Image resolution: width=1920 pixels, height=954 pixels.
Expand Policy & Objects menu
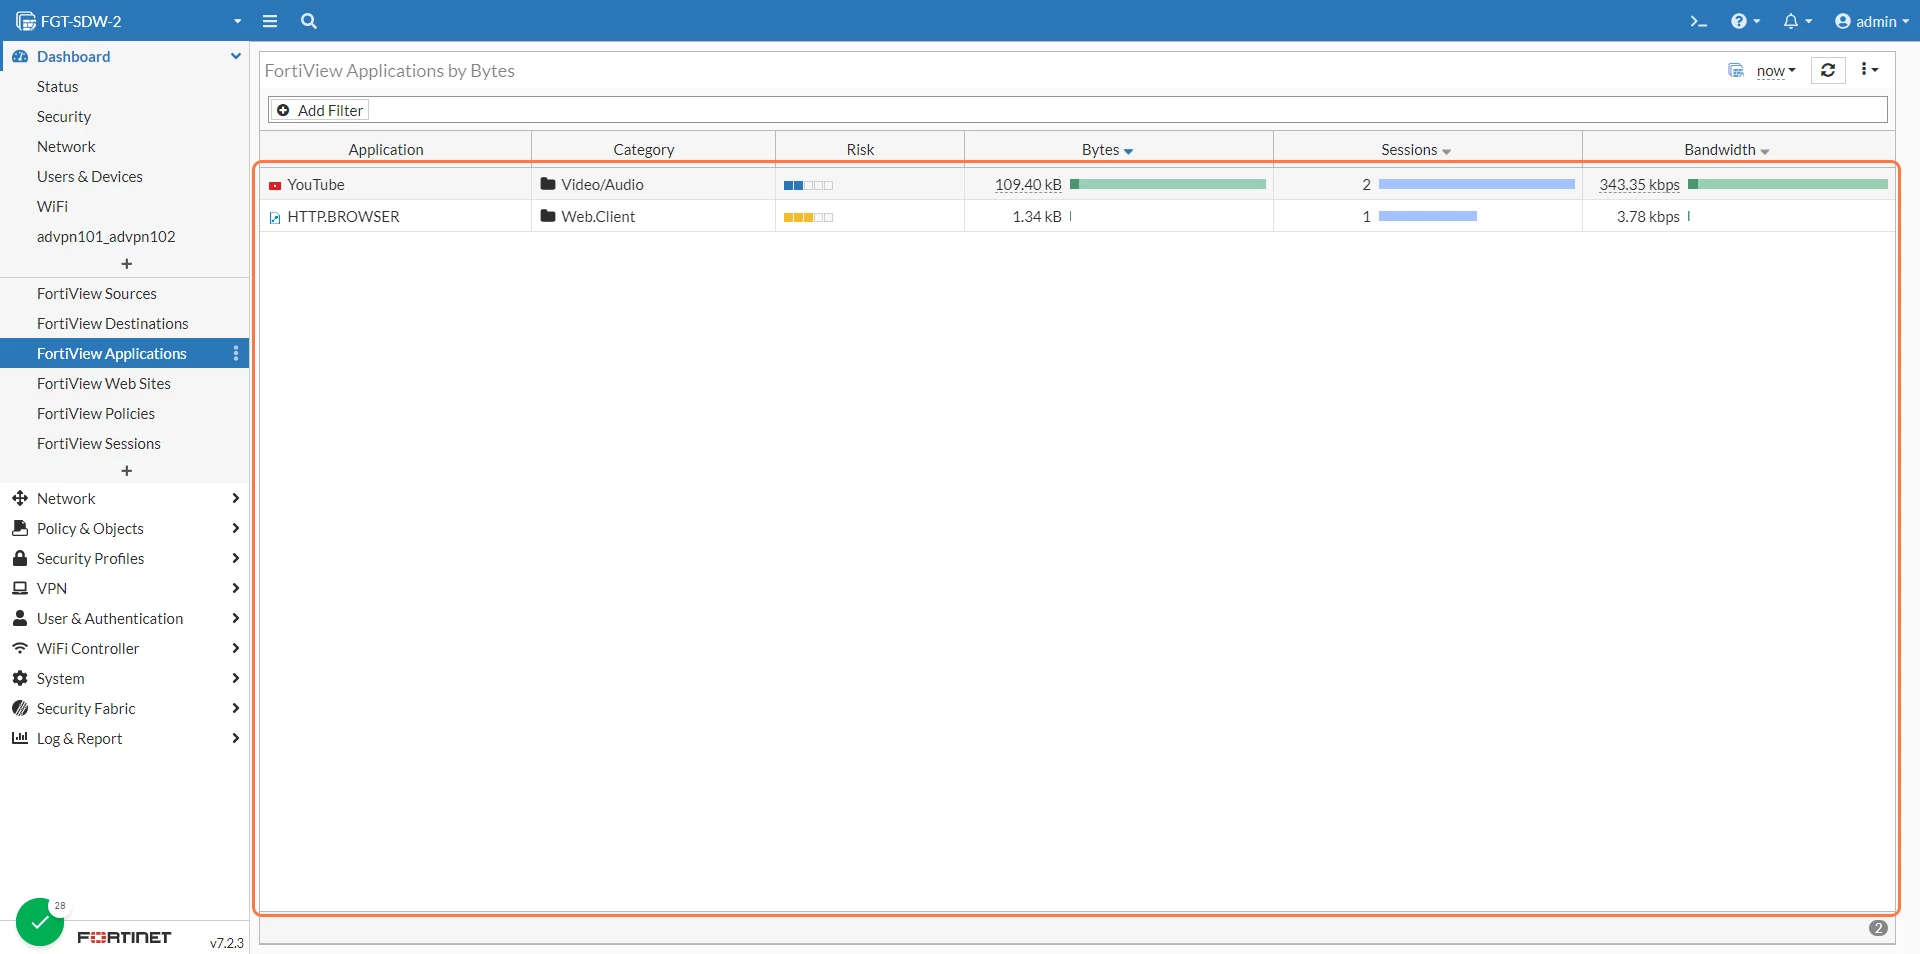pyautogui.click(x=125, y=528)
